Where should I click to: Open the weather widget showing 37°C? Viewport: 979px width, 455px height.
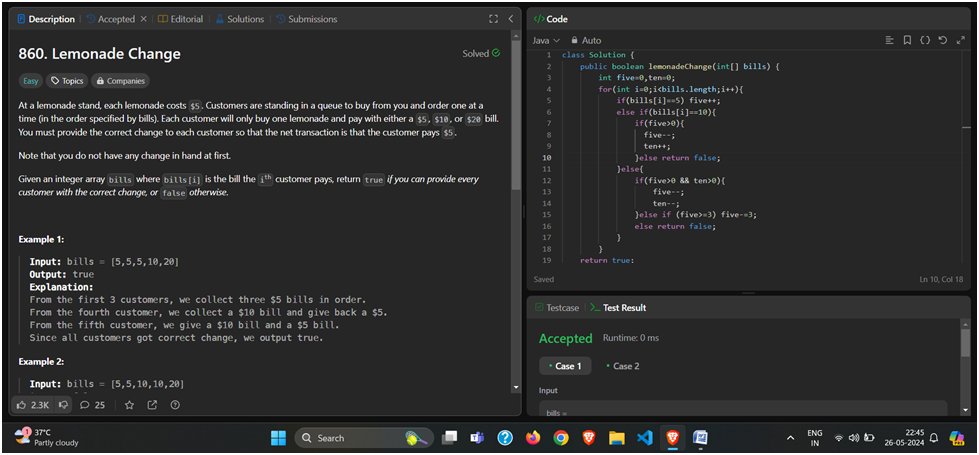click(48, 438)
